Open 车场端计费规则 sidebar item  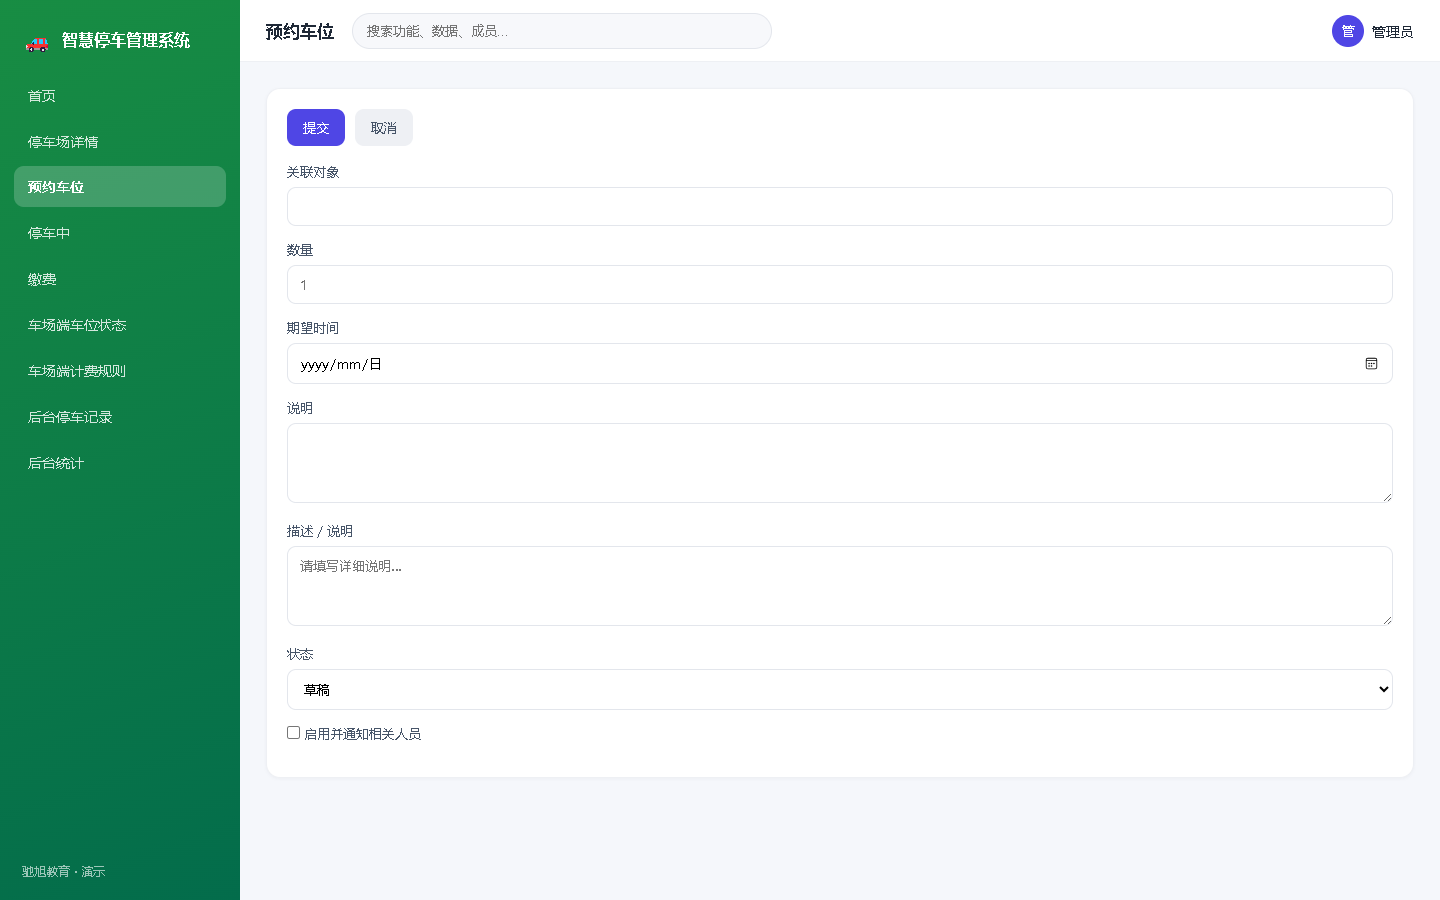(x=120, y=371)
